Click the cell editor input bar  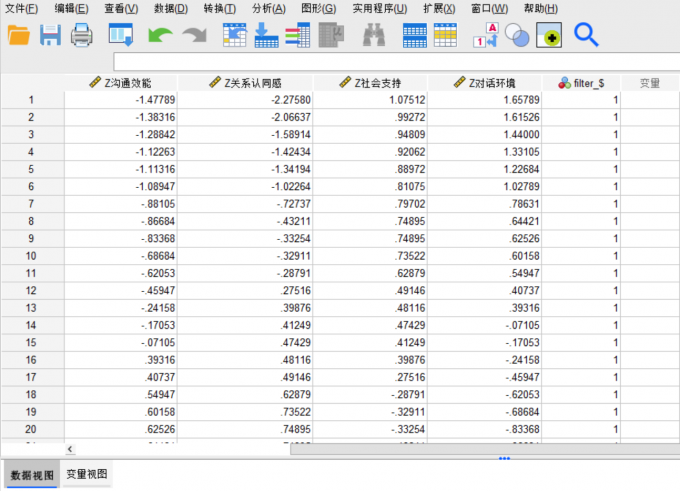390,62
